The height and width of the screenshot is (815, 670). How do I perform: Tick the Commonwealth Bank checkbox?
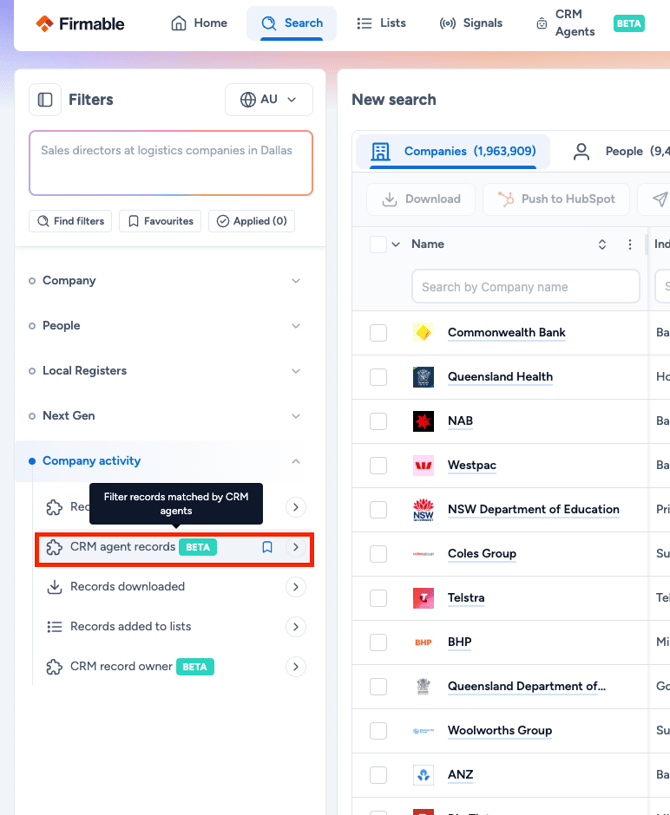pos(378,333)
